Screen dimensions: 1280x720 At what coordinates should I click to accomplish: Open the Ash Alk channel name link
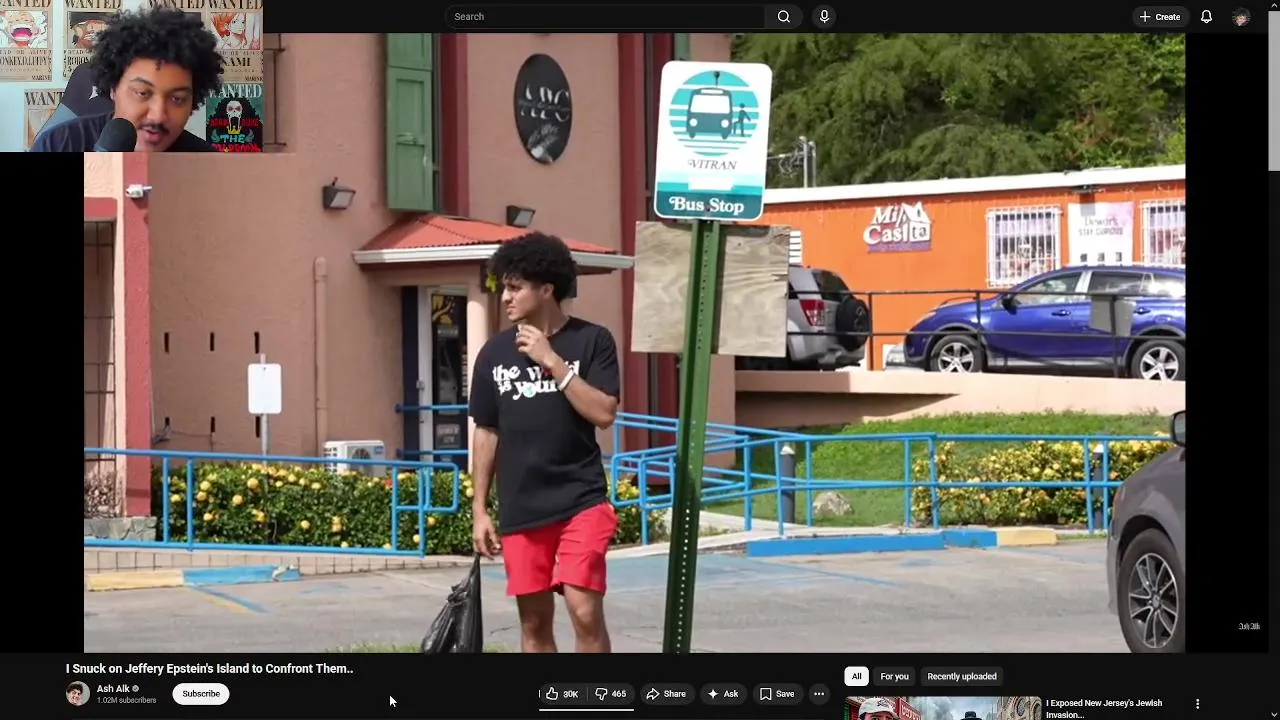(x=113, y=688)
